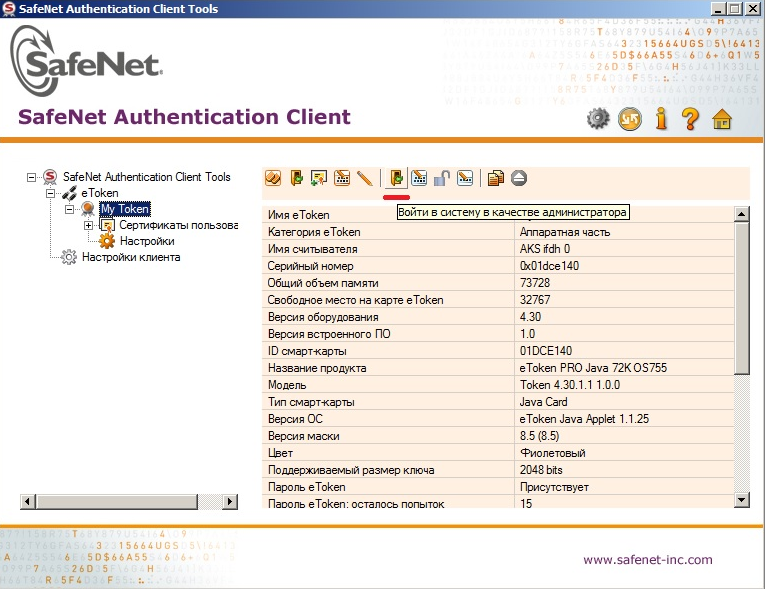Click the Import Certificate toolbar icon
Image resolution: width=765 pixels, height=589 pixels.
(x=319, y=178)
